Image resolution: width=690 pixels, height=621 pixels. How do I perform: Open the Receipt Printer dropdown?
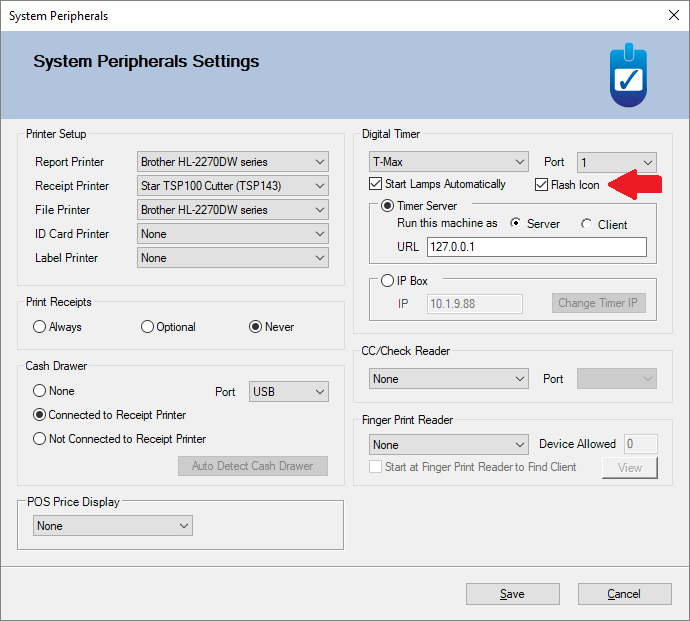click(233, 186)
